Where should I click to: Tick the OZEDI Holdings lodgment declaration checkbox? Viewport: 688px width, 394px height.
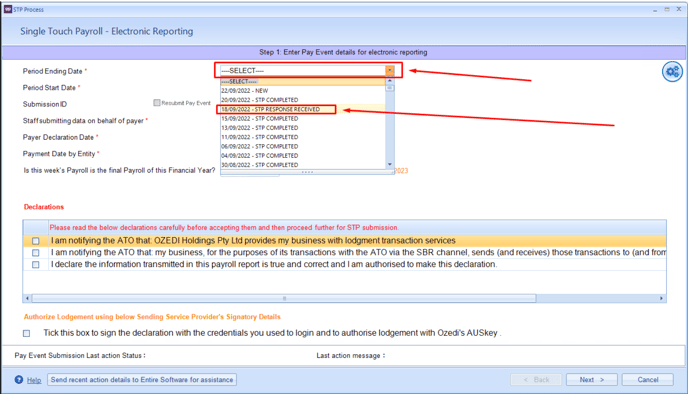tap(36, 241)
